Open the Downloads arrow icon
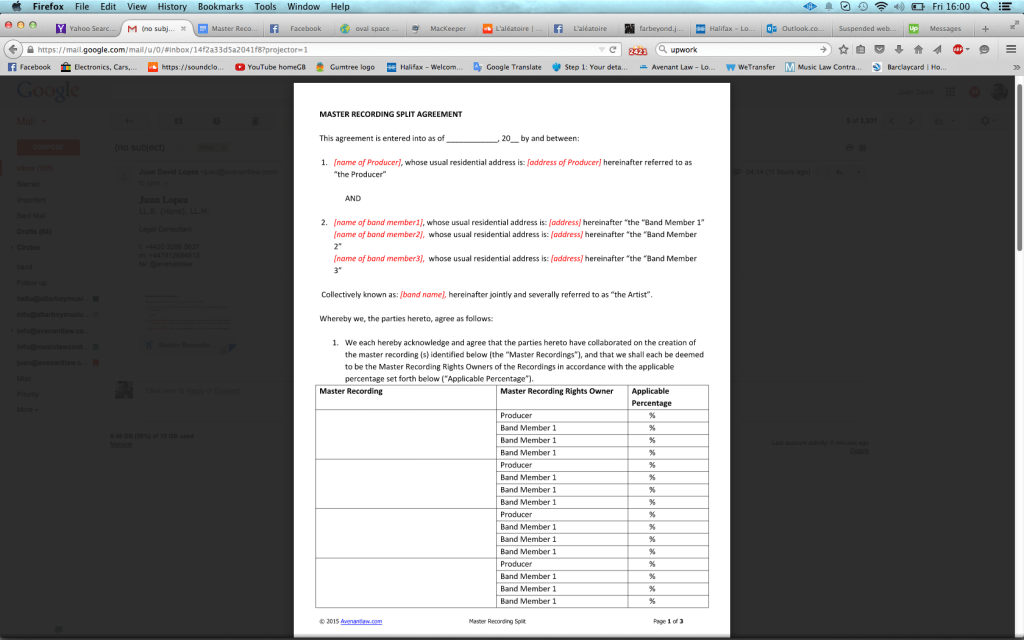The width and height of the screenshot is (1024, 640). click(899, 50)
